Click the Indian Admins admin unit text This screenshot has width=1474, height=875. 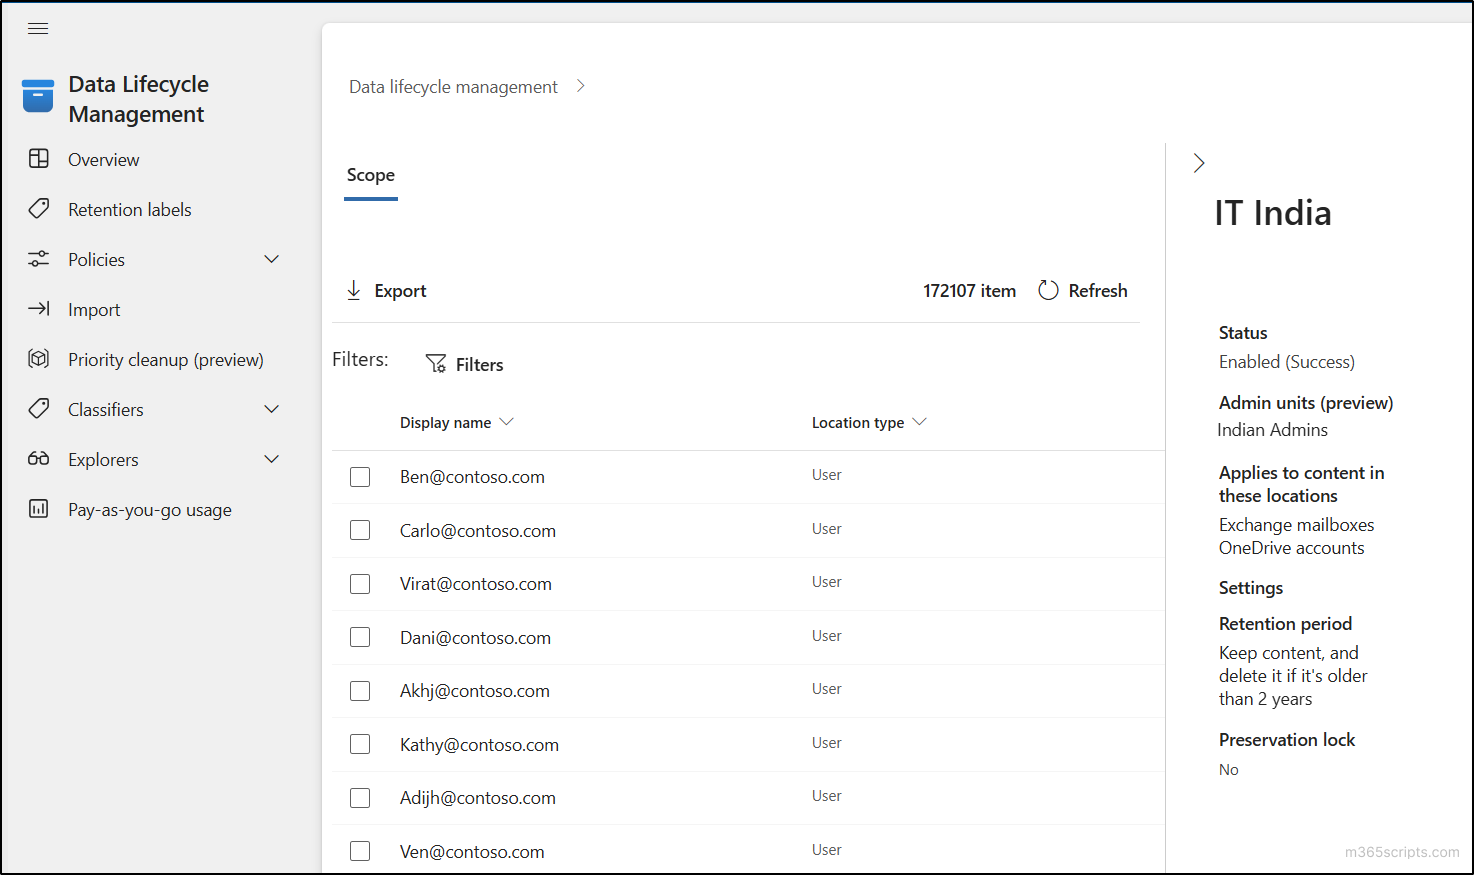(1272, 430)
